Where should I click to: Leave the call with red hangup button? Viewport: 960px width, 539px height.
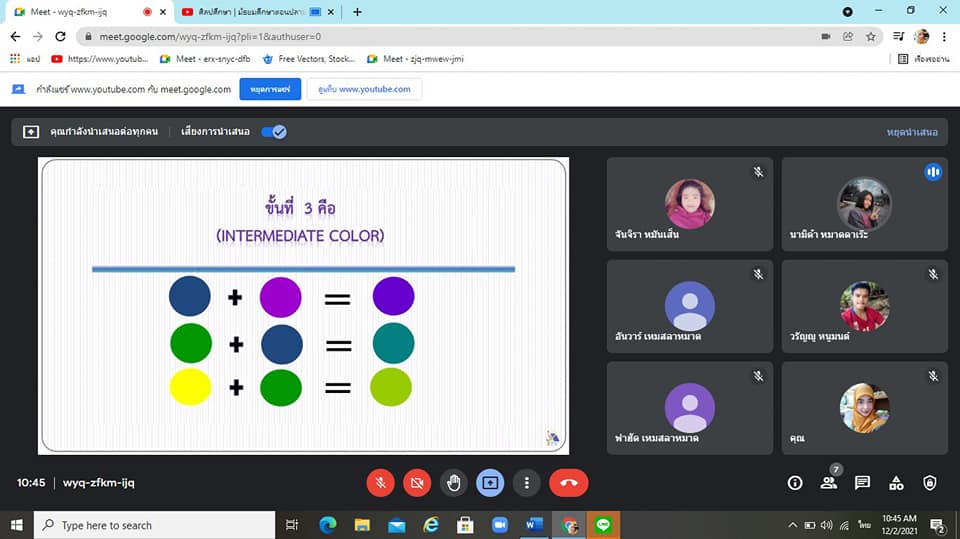point(568,483)
